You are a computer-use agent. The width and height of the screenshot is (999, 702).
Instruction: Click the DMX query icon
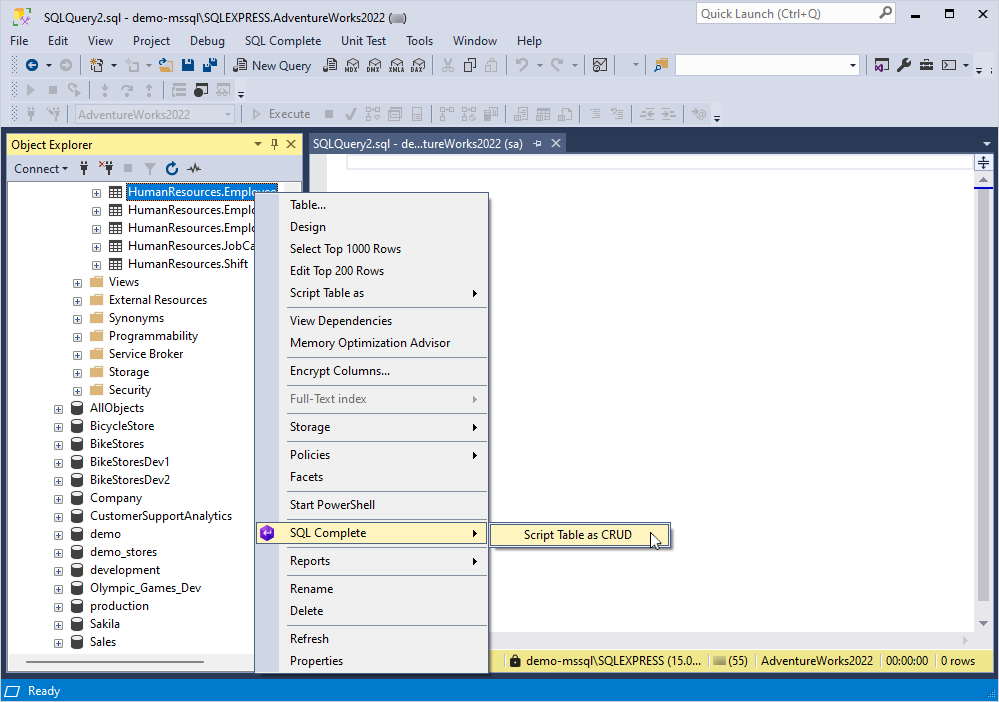tap(374, 65)
